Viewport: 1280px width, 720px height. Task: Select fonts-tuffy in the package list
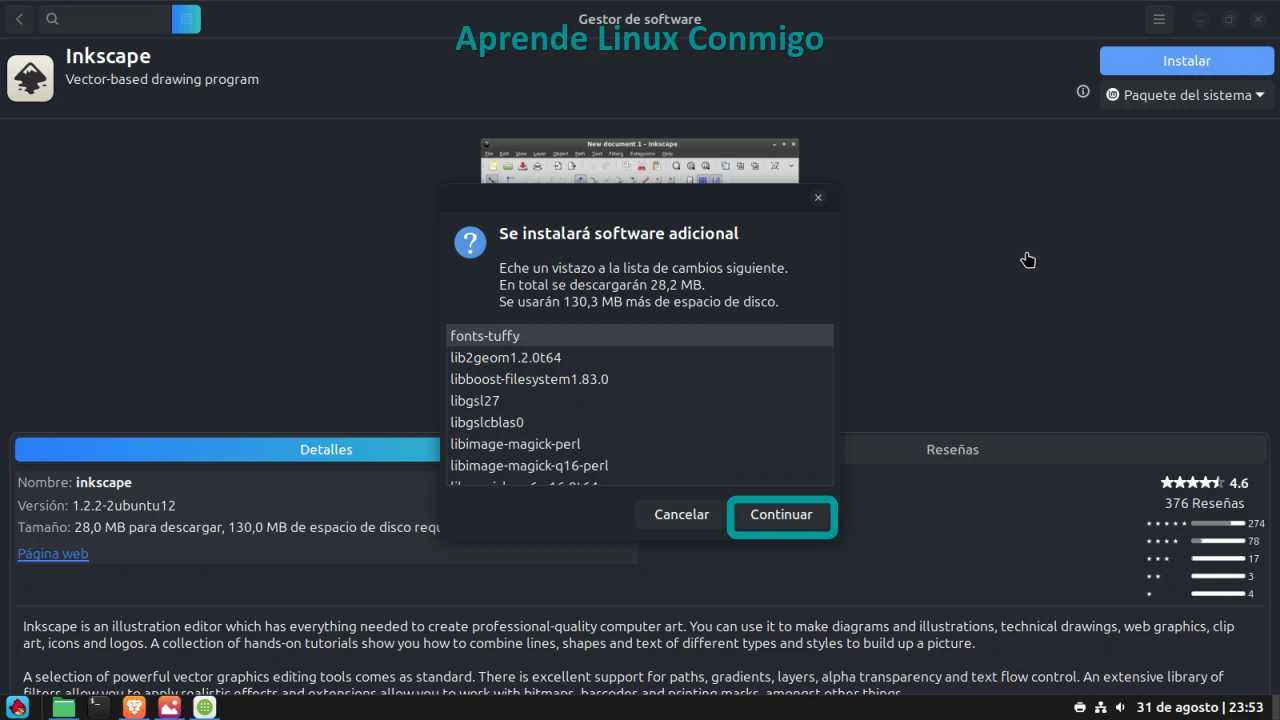click(639, 336)
